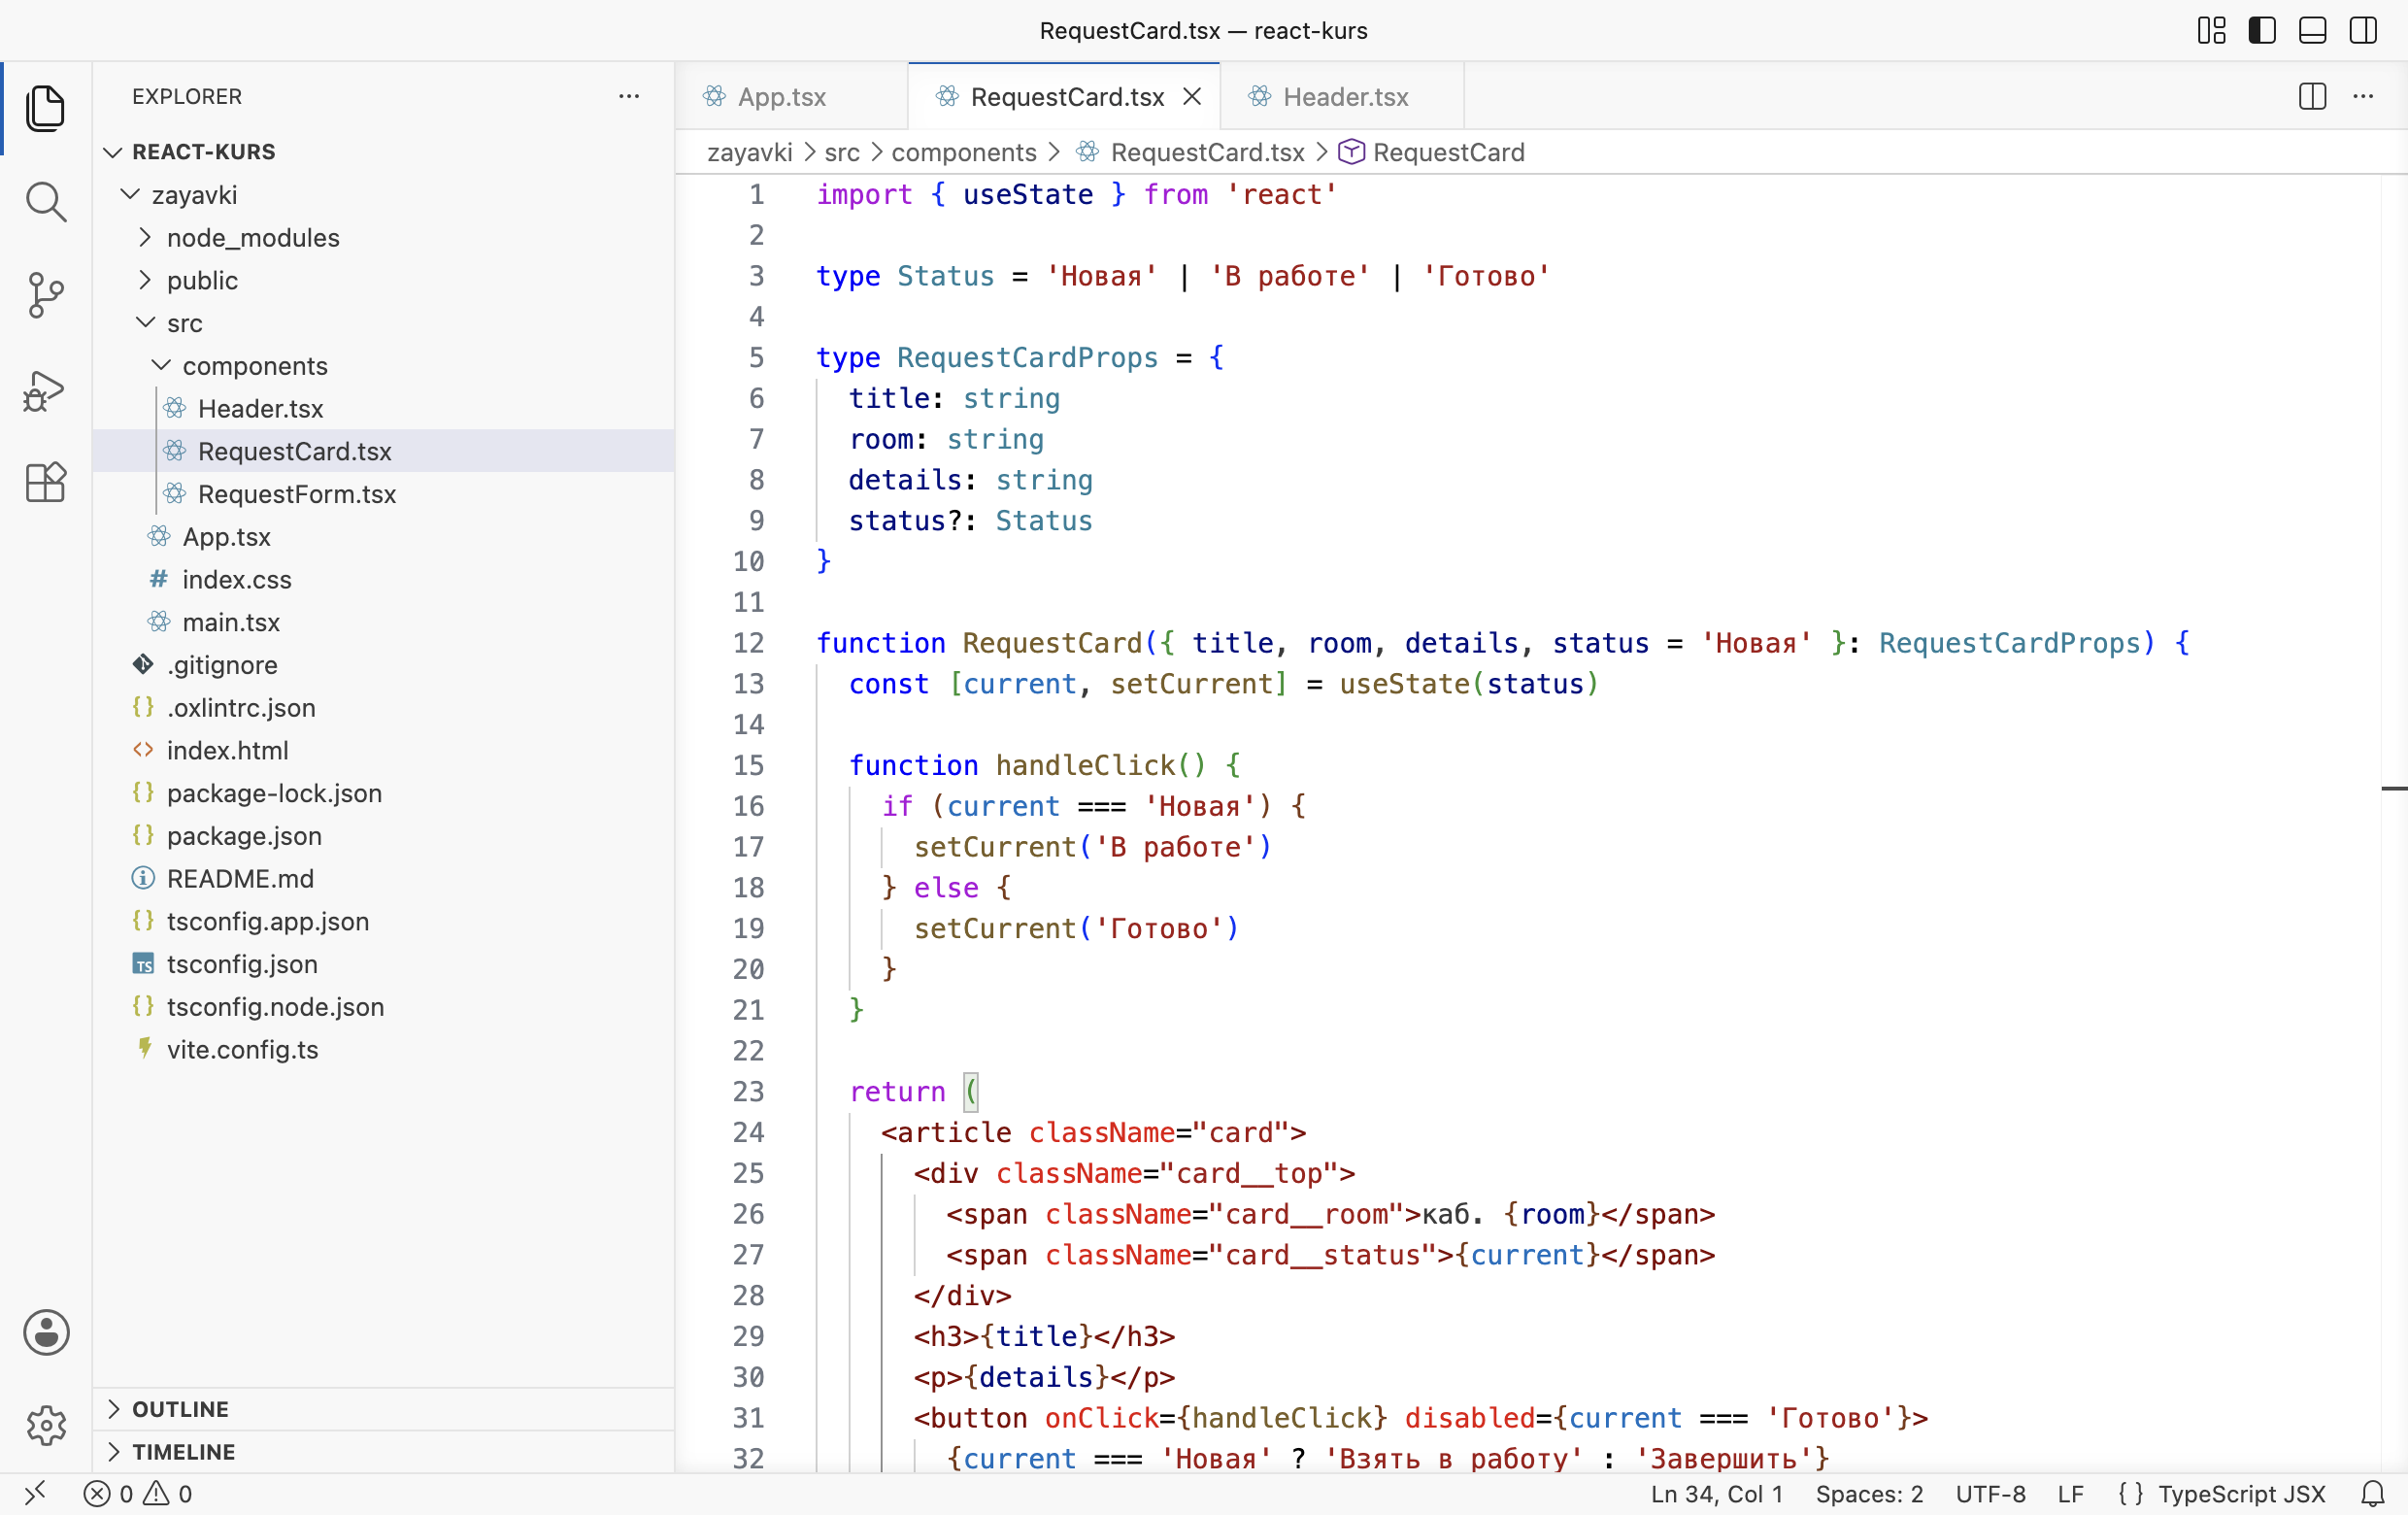Screen dimensions: 2408x1515
Task: Click Ln 34, Col 1 position indicator
Action: (x=1716, y=1494)
